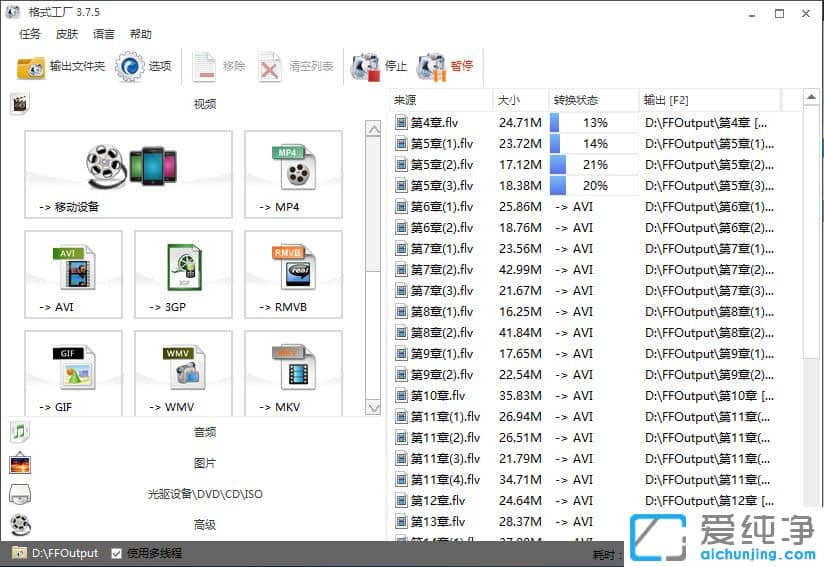Open the 语言 language menu

click(x=104, y=34)
